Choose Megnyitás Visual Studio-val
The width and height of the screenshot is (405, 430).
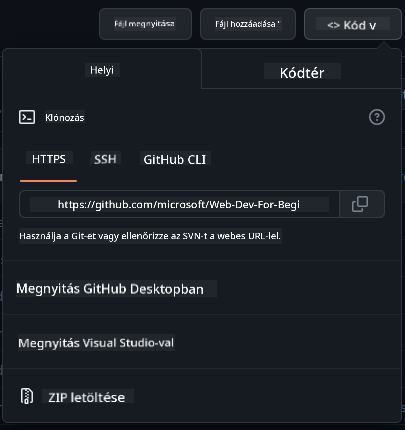pos(96,343)
